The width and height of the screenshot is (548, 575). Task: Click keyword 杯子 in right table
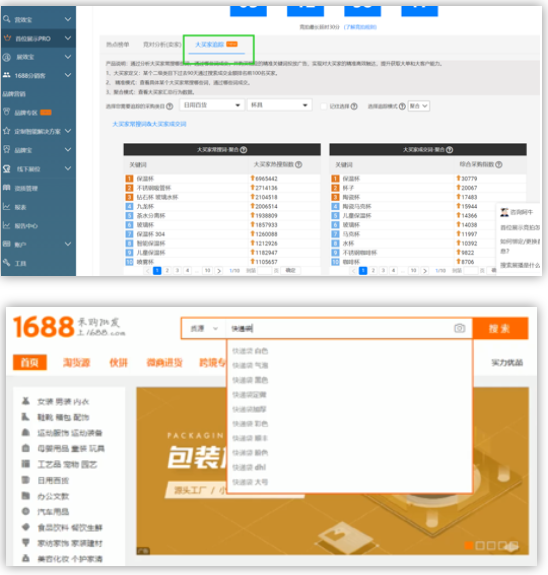pyautogui.click(x=348, y=188)
